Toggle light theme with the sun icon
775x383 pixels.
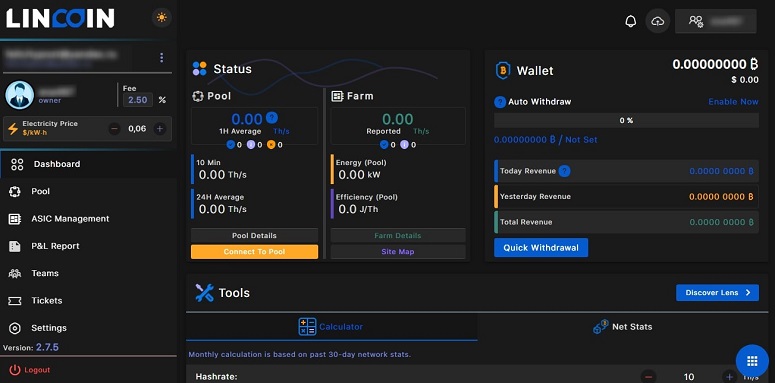tap(161, 18)
